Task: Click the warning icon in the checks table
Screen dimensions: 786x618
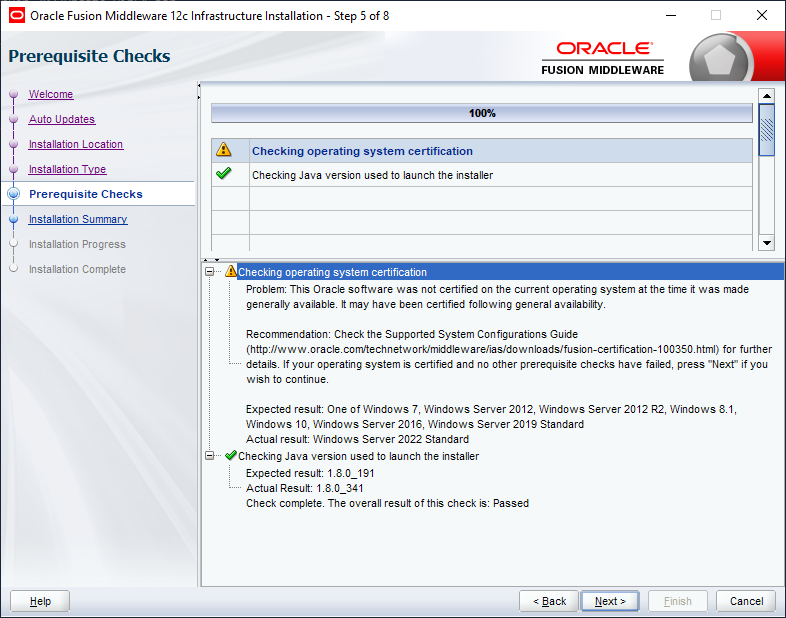Action: click(224, 149)
